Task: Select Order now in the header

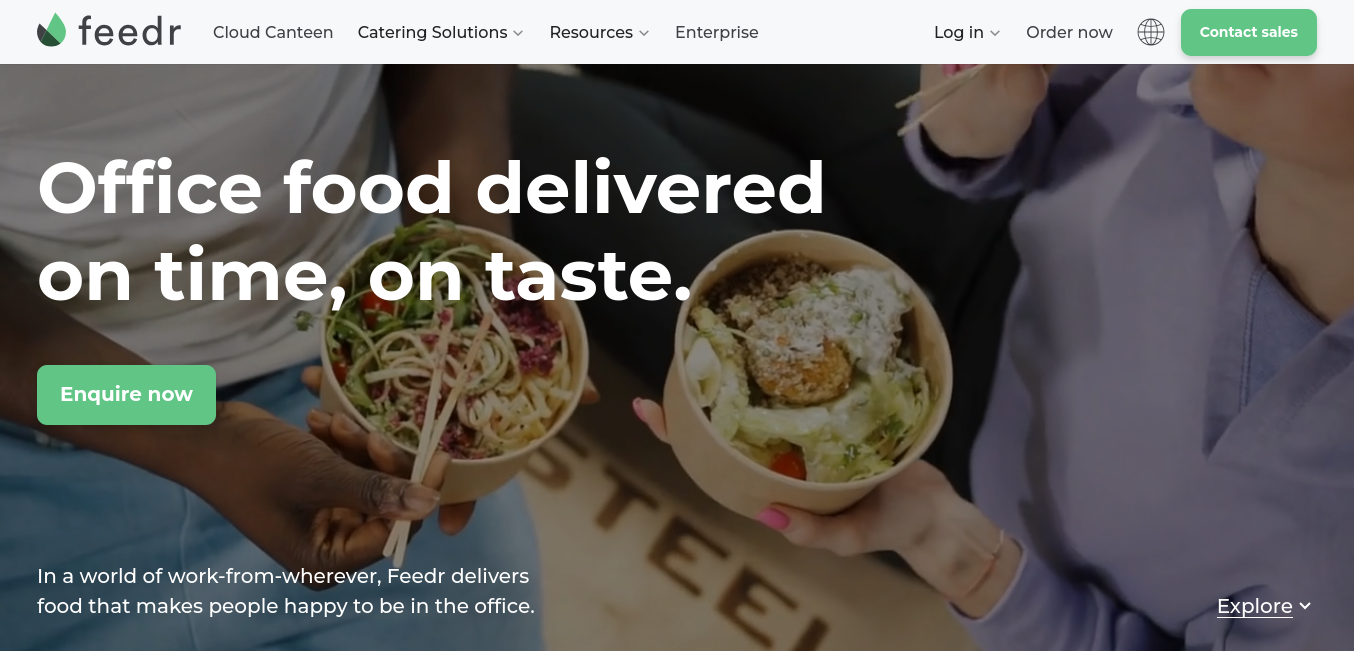Action: [x=1069, y=32]
